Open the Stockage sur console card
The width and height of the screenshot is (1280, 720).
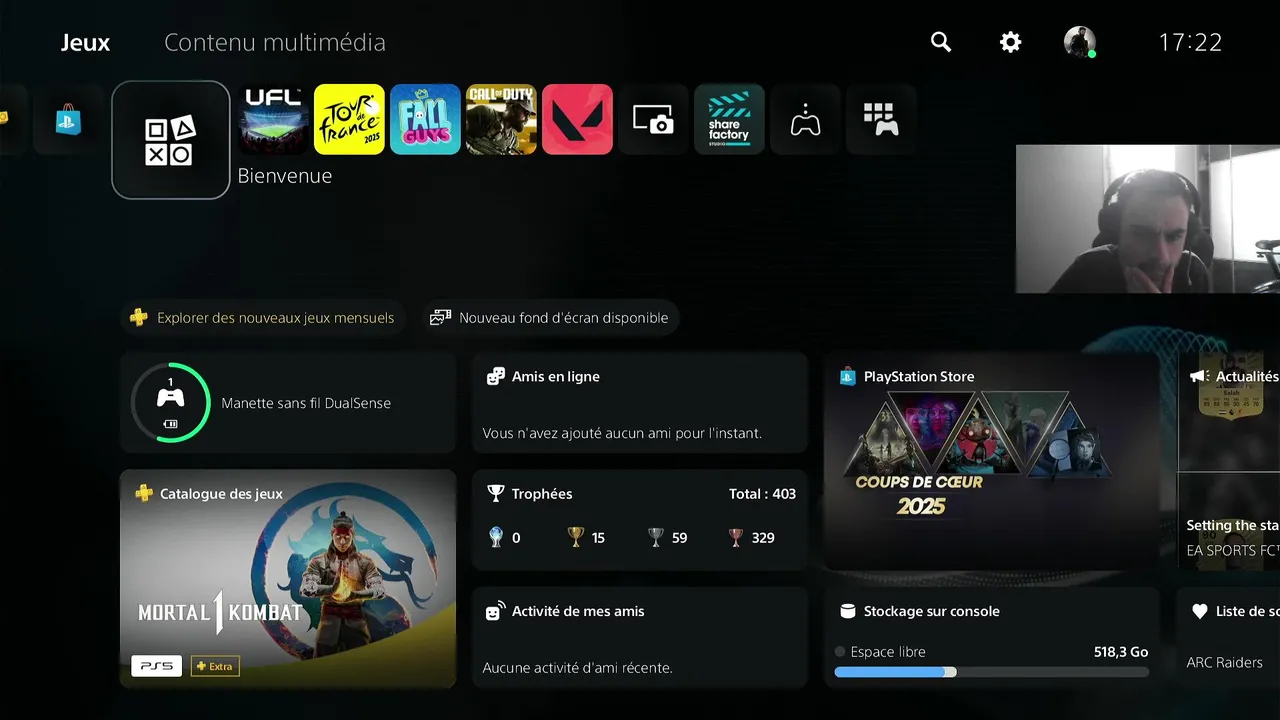tap(992, 637)
